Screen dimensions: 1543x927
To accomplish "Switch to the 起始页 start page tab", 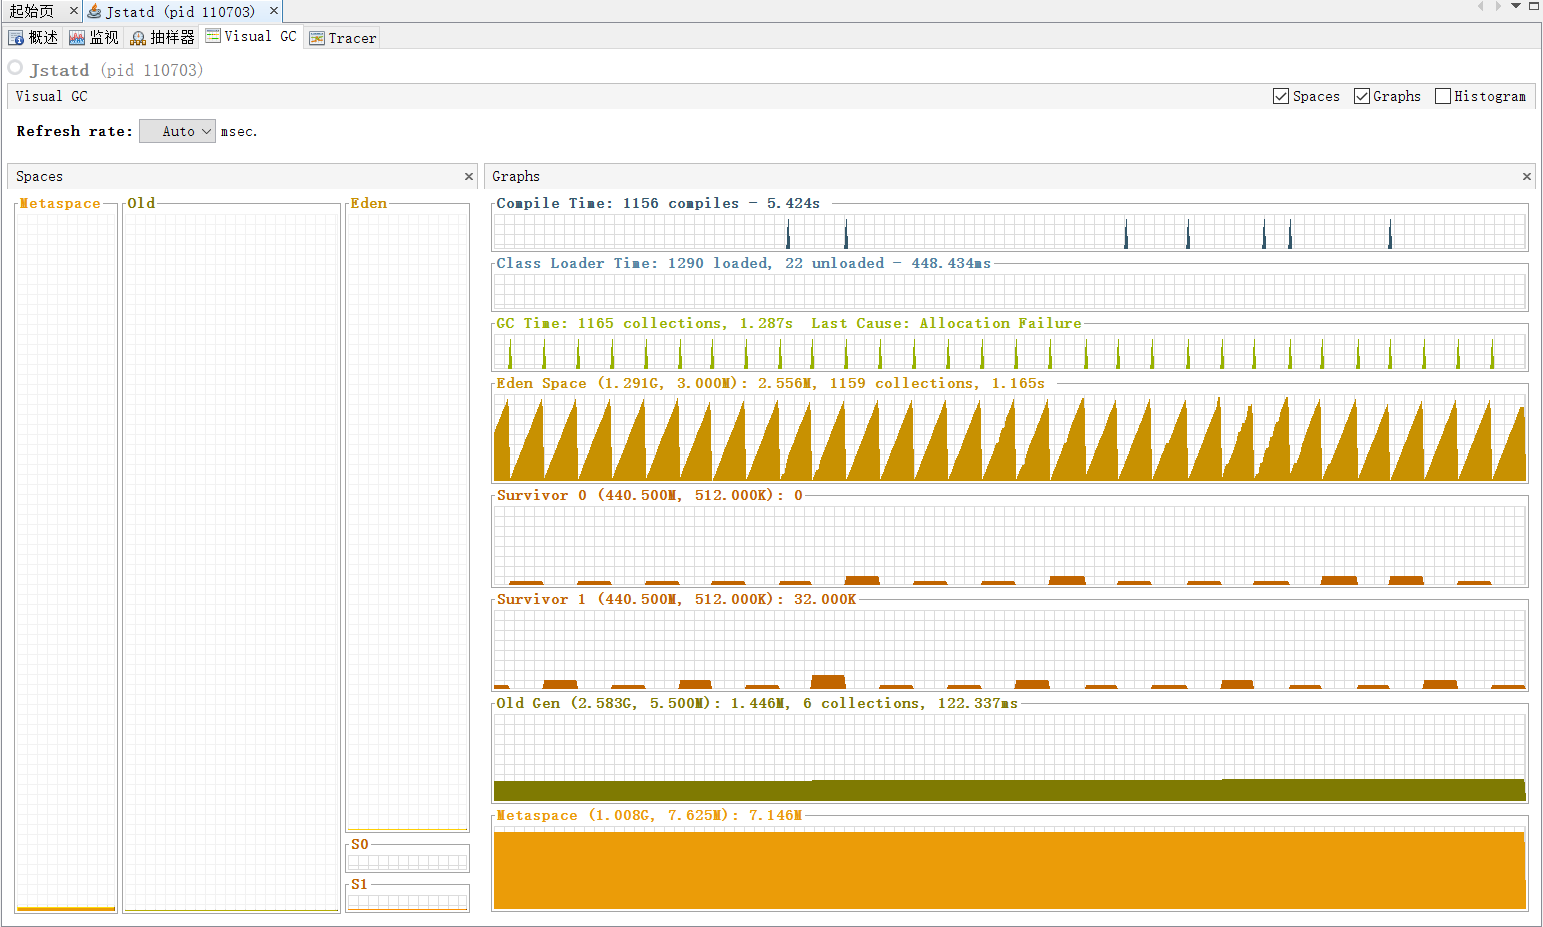I will pyautogui.click(x=32, y=11).
